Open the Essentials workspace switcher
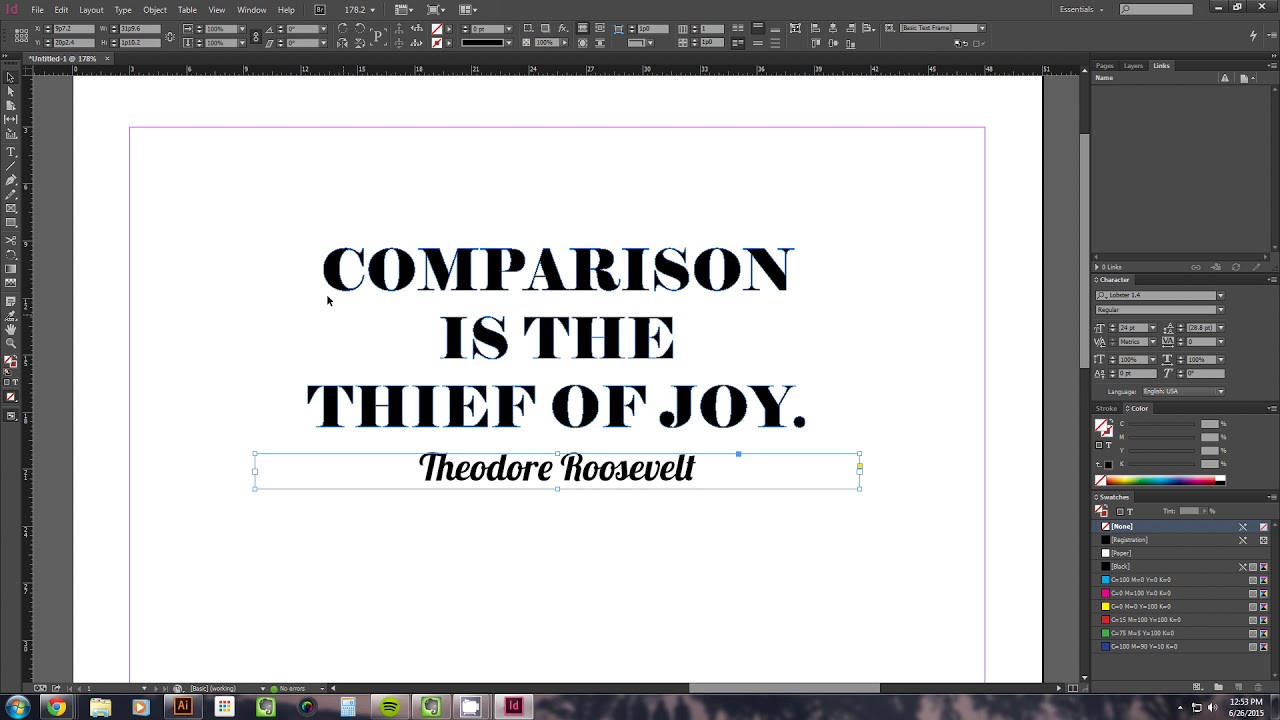This screenshot has height=720, width=1280. coord(1082,10)
